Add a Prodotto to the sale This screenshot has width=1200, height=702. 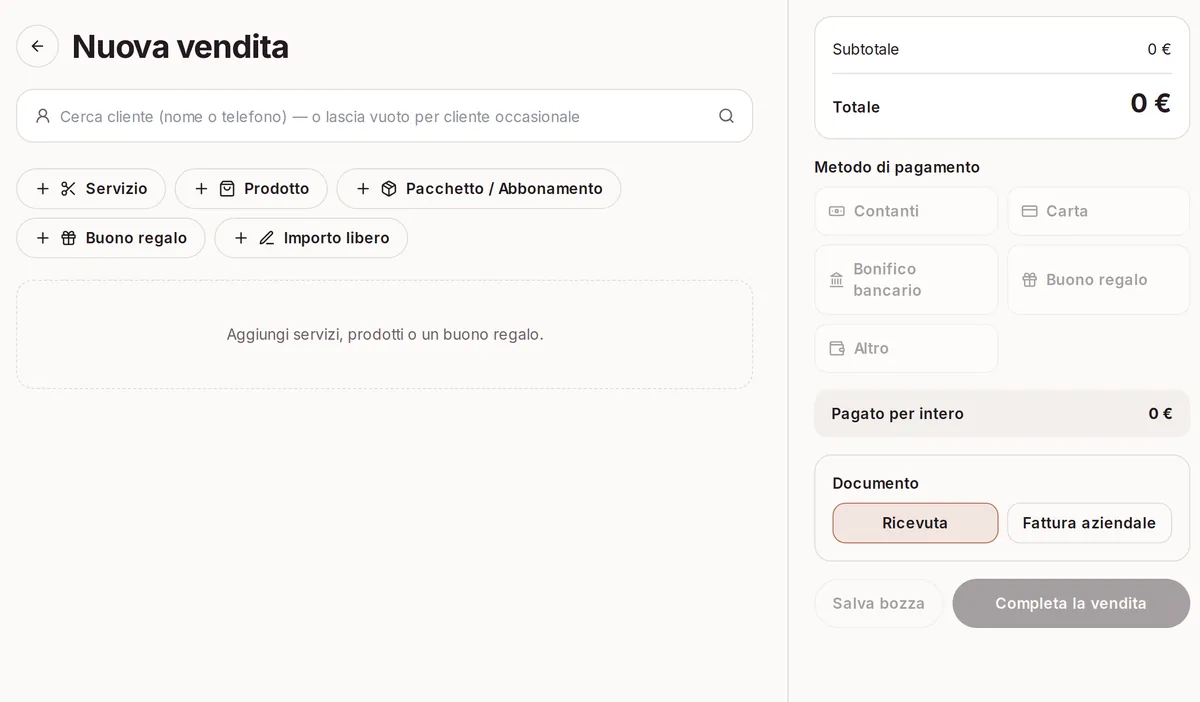point(251,188)
